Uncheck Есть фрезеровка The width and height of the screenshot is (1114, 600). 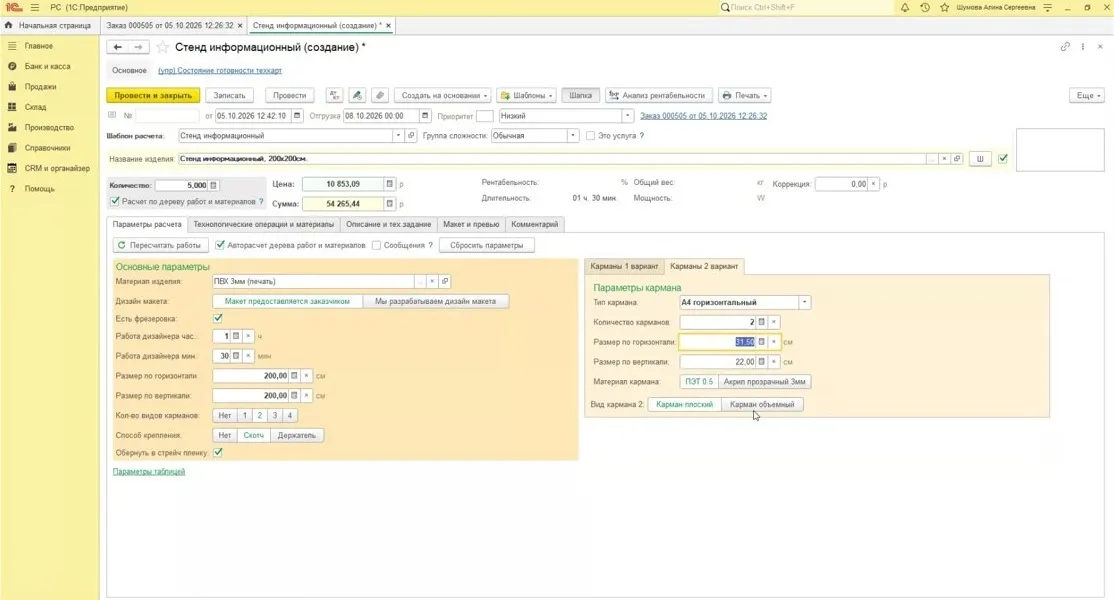218,319
